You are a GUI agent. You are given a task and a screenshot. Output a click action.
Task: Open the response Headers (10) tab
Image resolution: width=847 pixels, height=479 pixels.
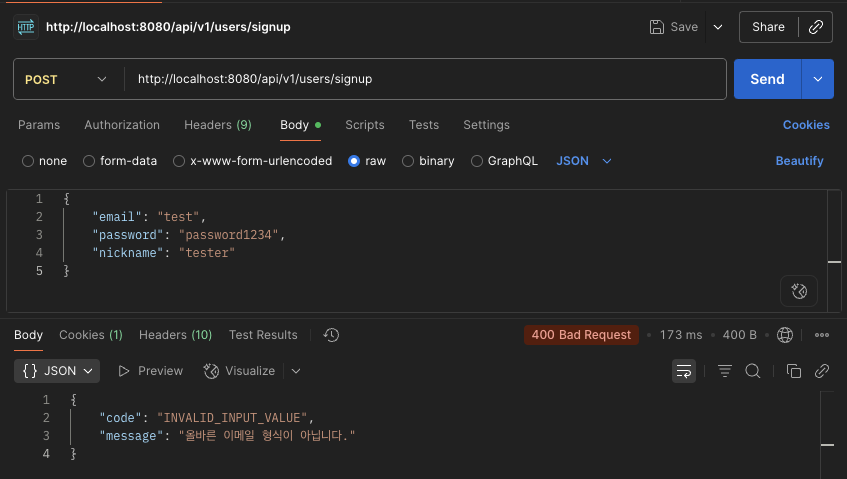pyautogui.click(x=175, y=335)
